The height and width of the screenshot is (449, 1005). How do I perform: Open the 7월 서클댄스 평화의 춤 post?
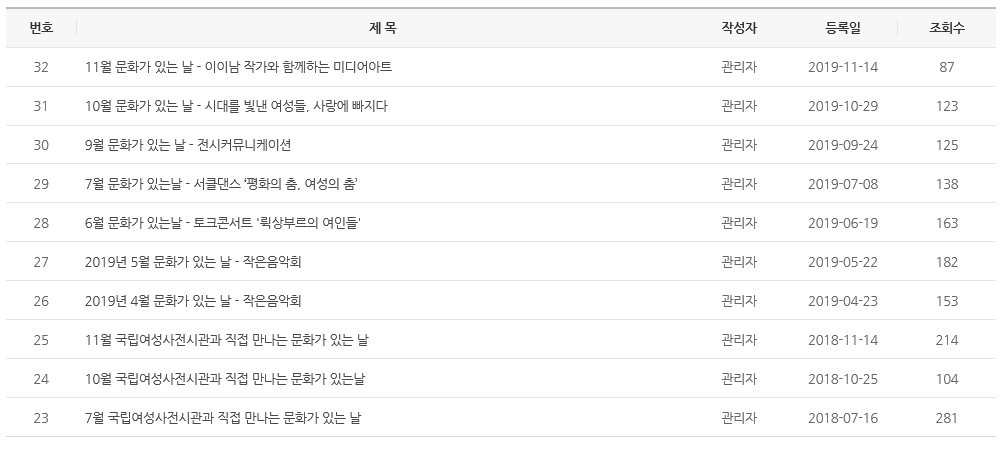coord(222,184)
